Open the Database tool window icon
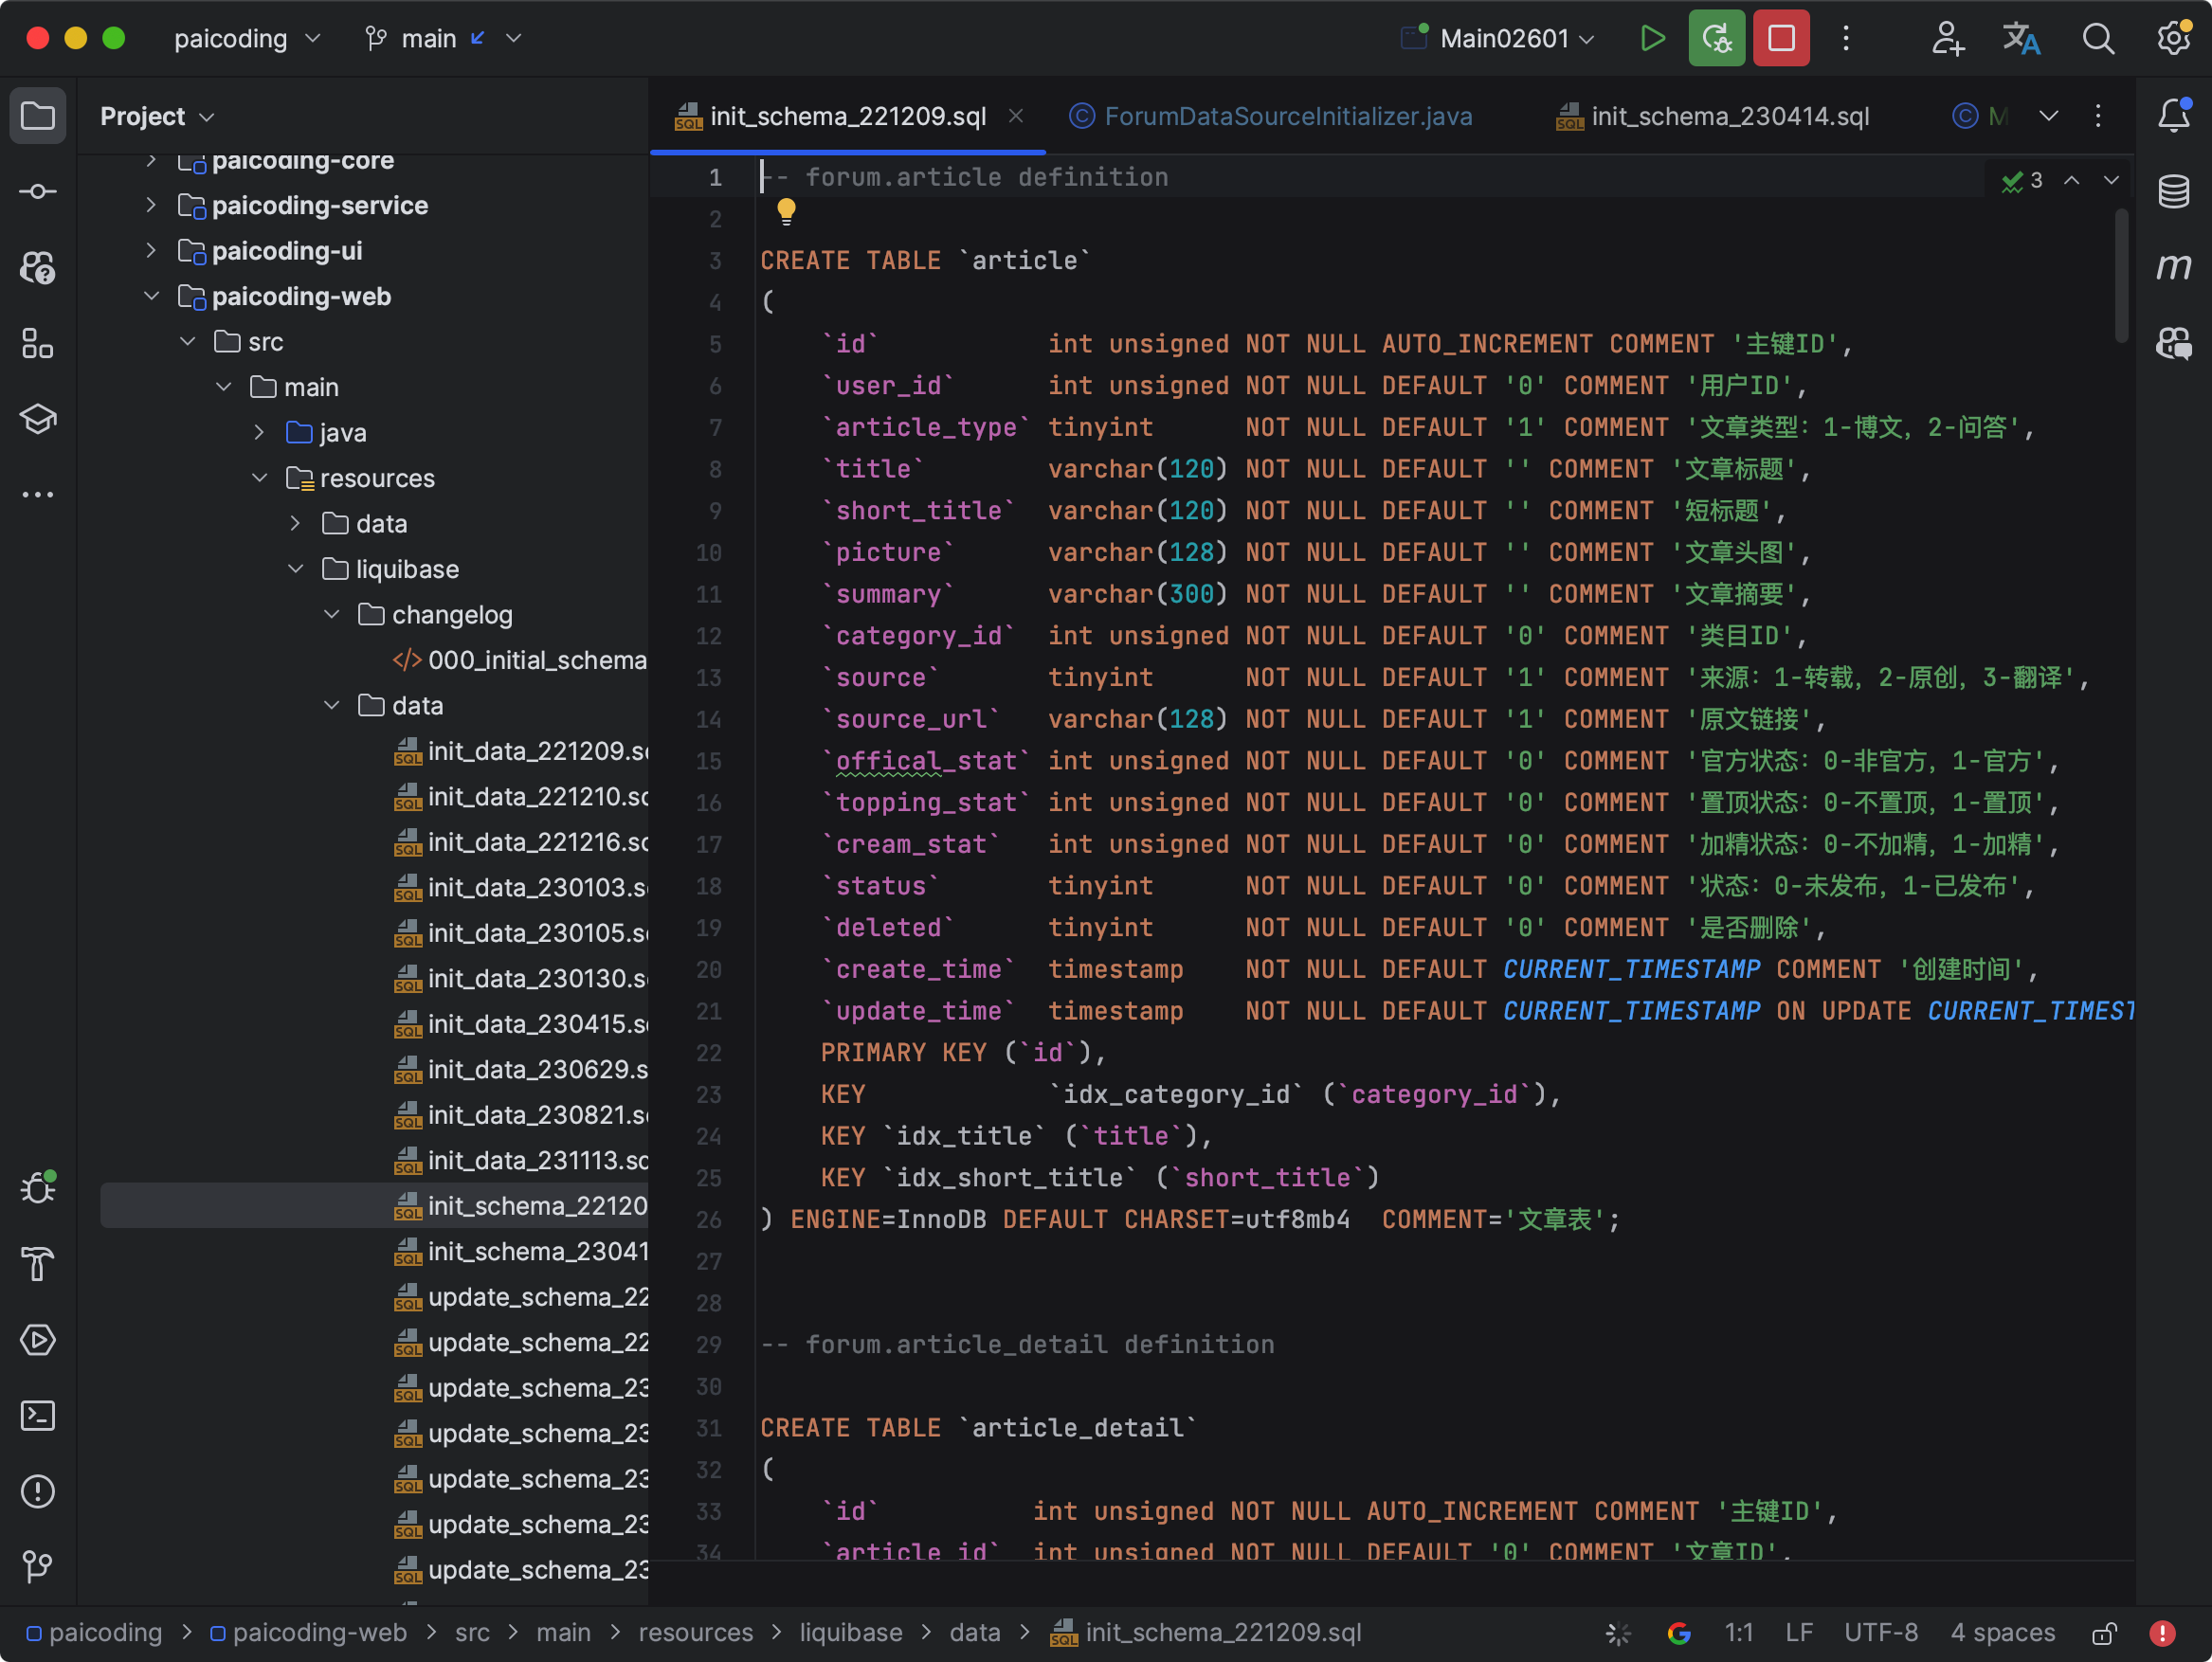 [2173, 191]
